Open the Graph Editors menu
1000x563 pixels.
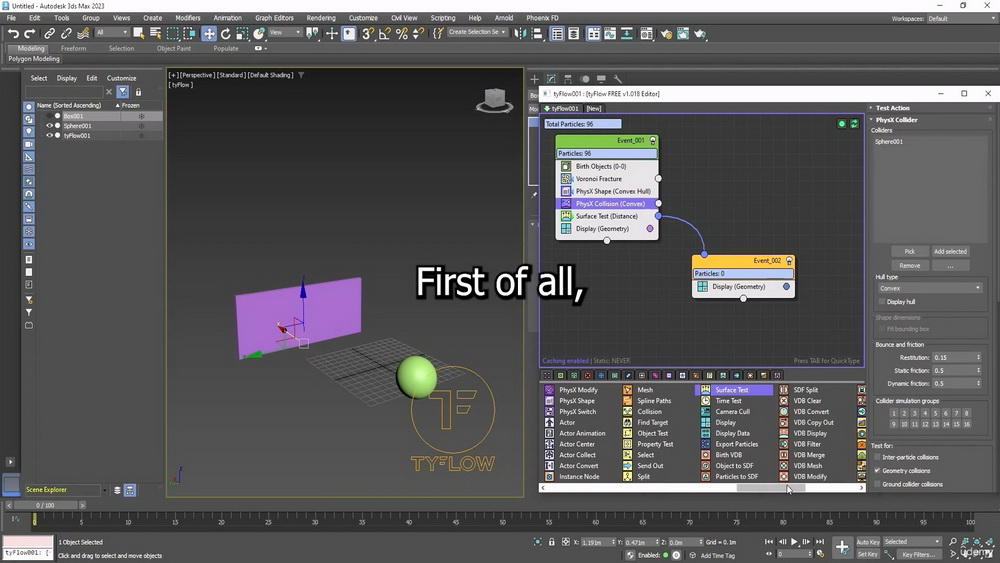[x=274, y=18]
